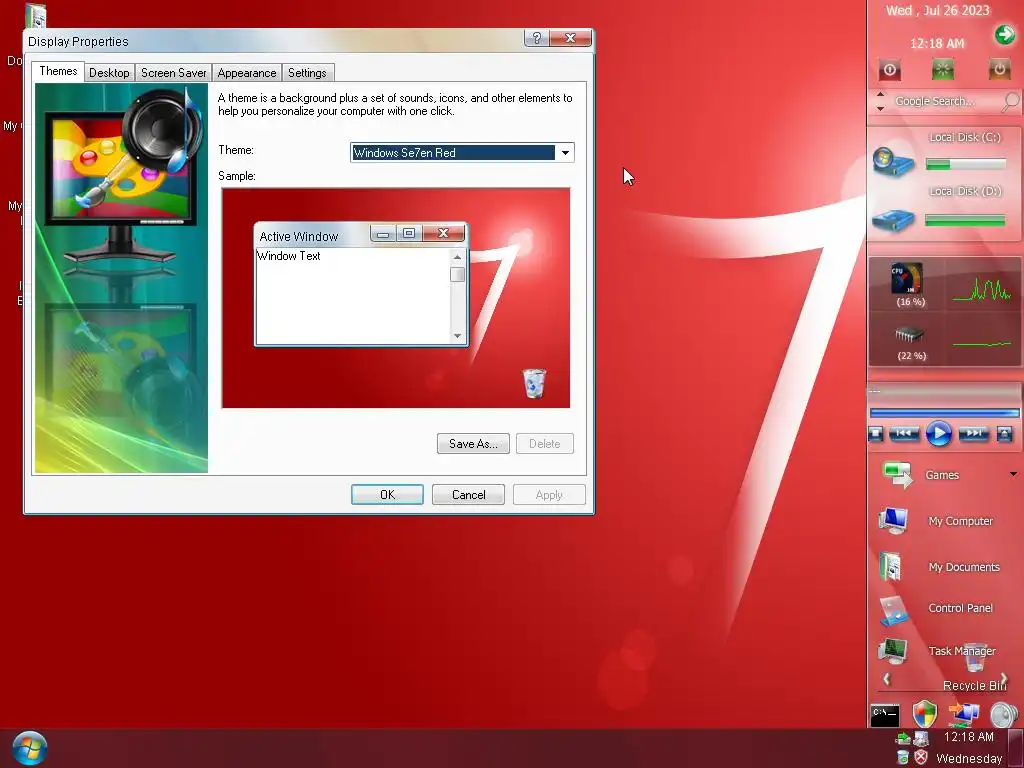Viewport: 1024px width, 768px height.
Task: Open Local Disk (D:) drive icon
Action: pos(893,220)
